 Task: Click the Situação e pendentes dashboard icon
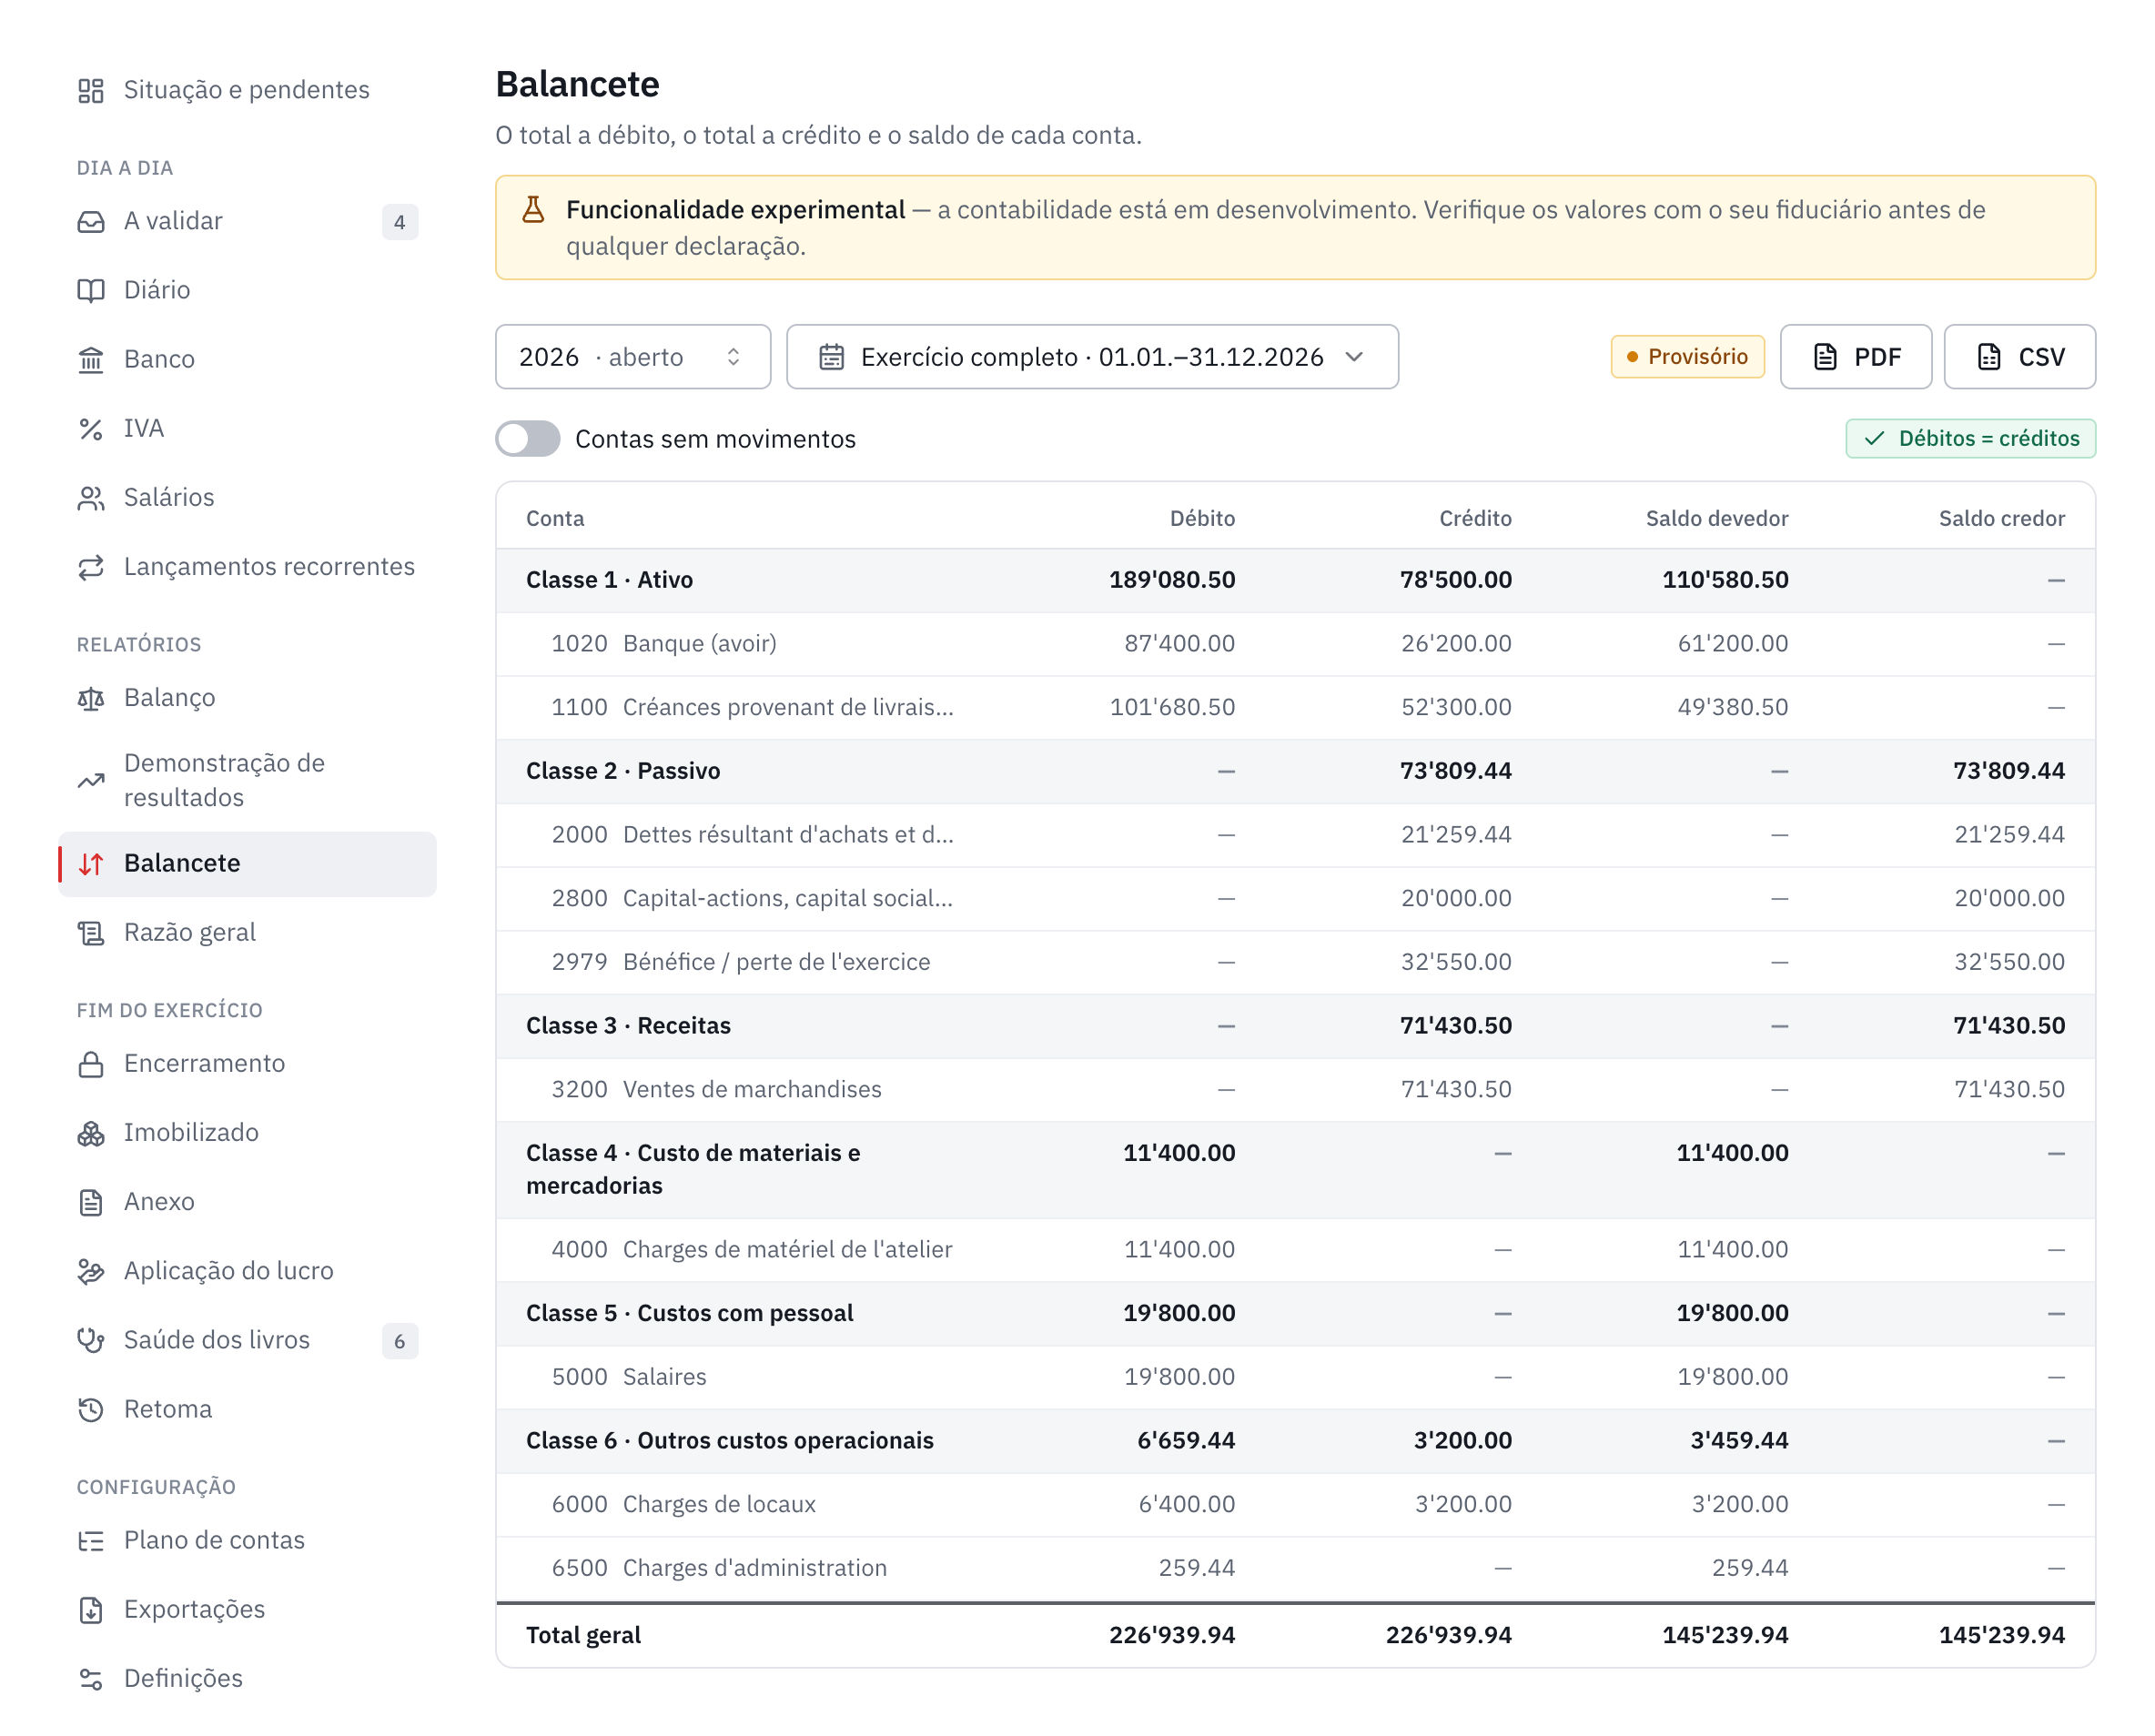pos(91,90)
